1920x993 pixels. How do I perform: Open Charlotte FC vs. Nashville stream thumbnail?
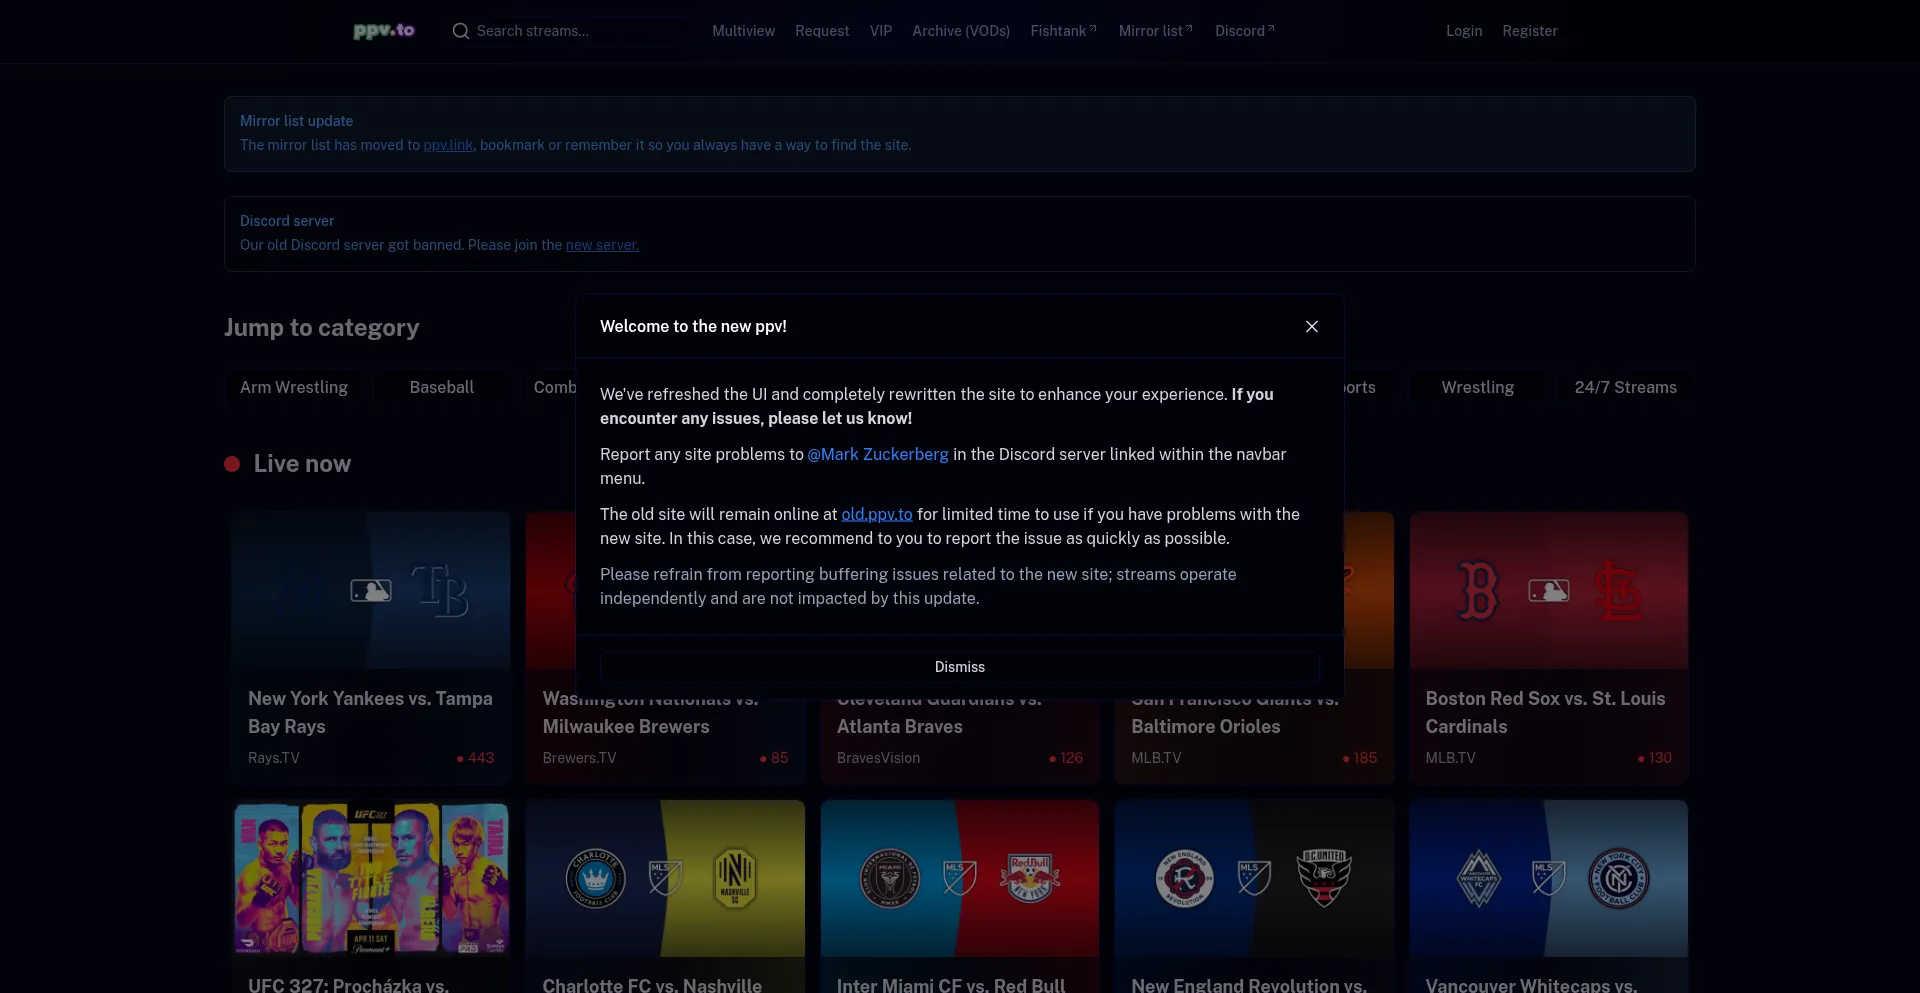[665, 878]
